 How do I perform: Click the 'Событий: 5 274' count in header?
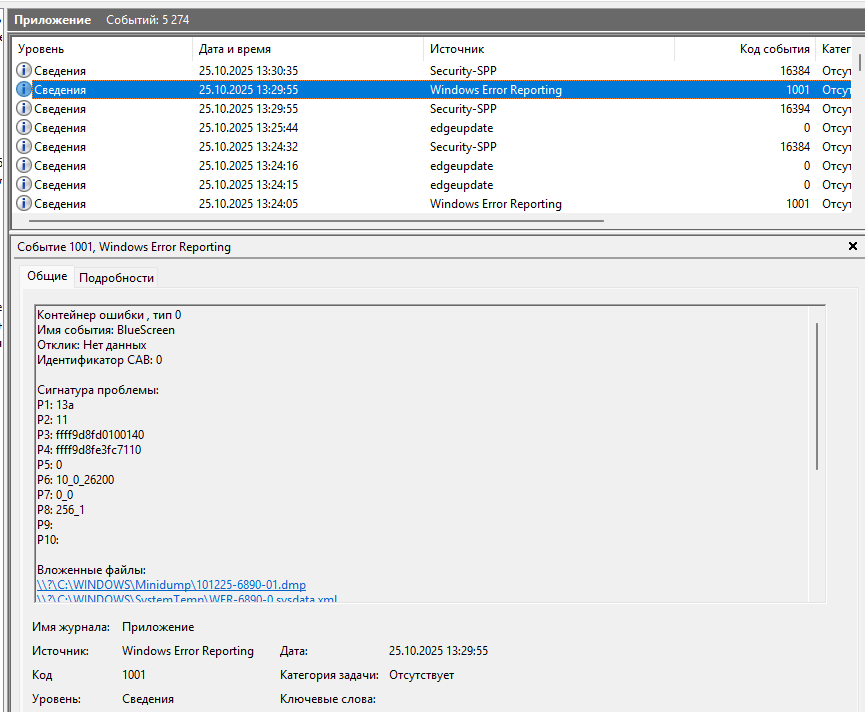pyautogui.click(x=147, y=20)
